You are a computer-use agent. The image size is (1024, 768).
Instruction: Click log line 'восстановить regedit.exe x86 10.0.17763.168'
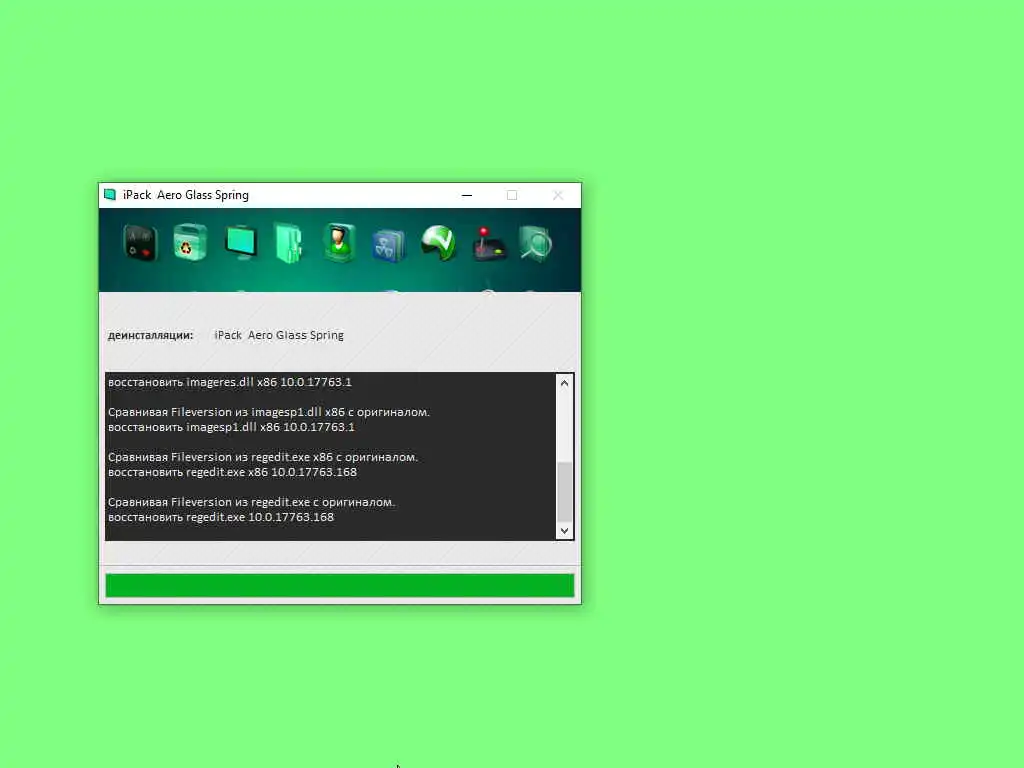[x=232, y=472]
